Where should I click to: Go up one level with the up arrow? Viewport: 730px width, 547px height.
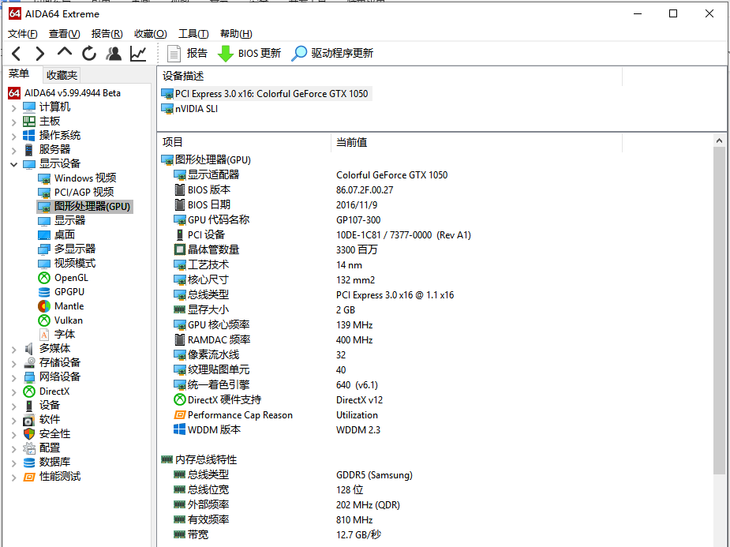click(64, 53)
